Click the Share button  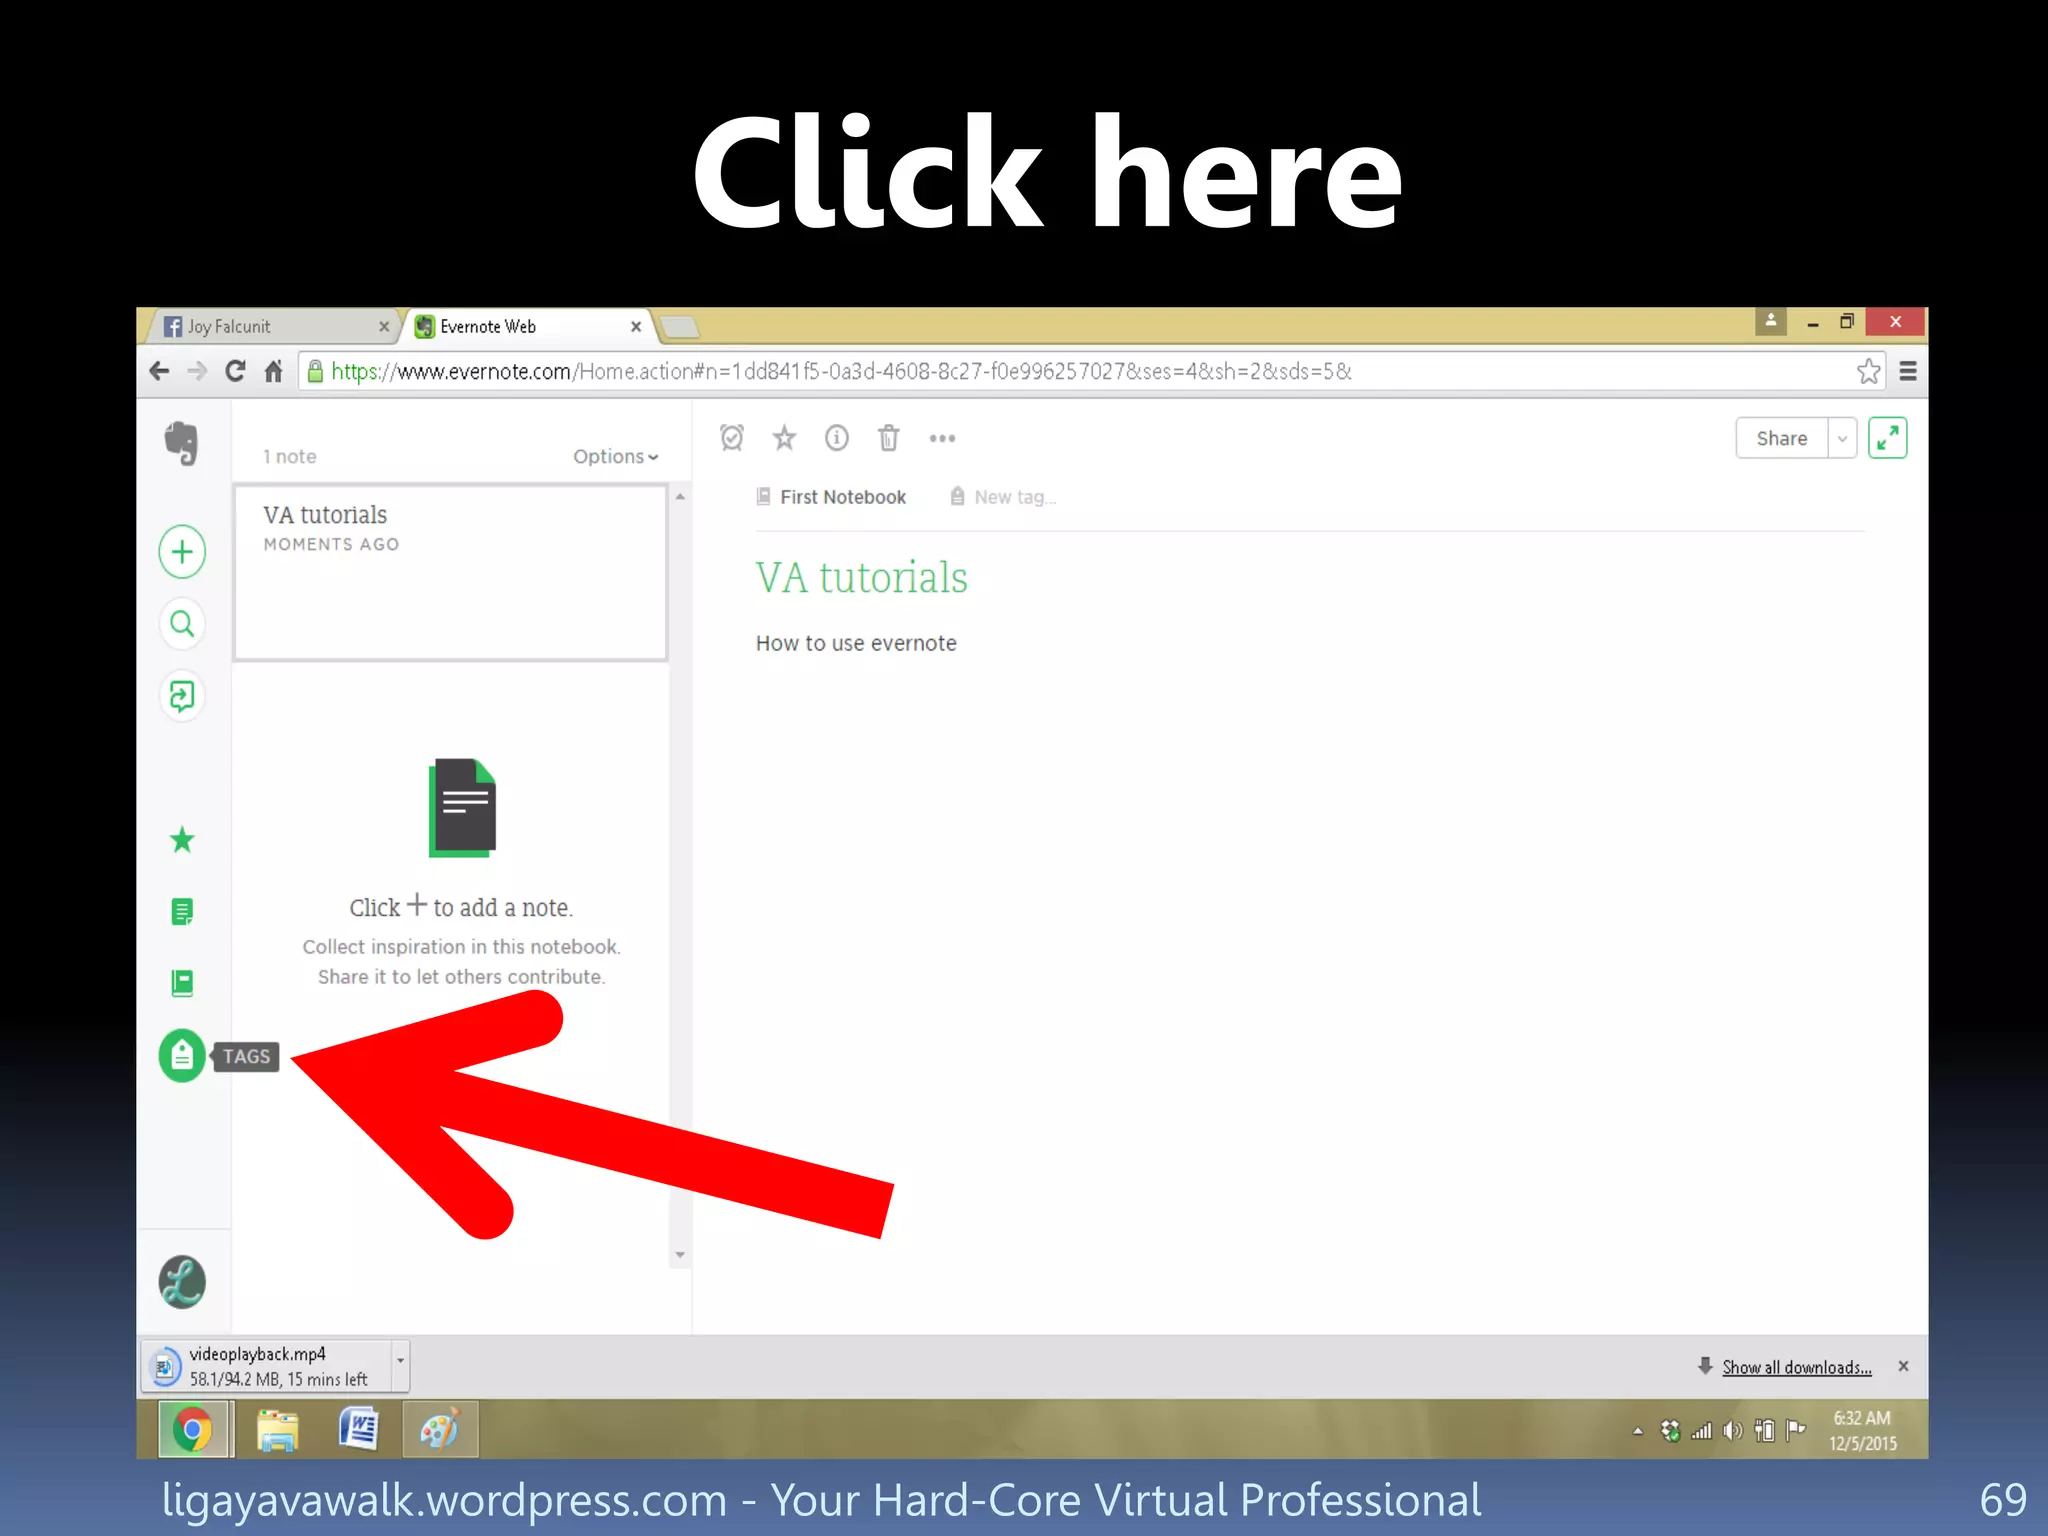[x=1781, y=438]
